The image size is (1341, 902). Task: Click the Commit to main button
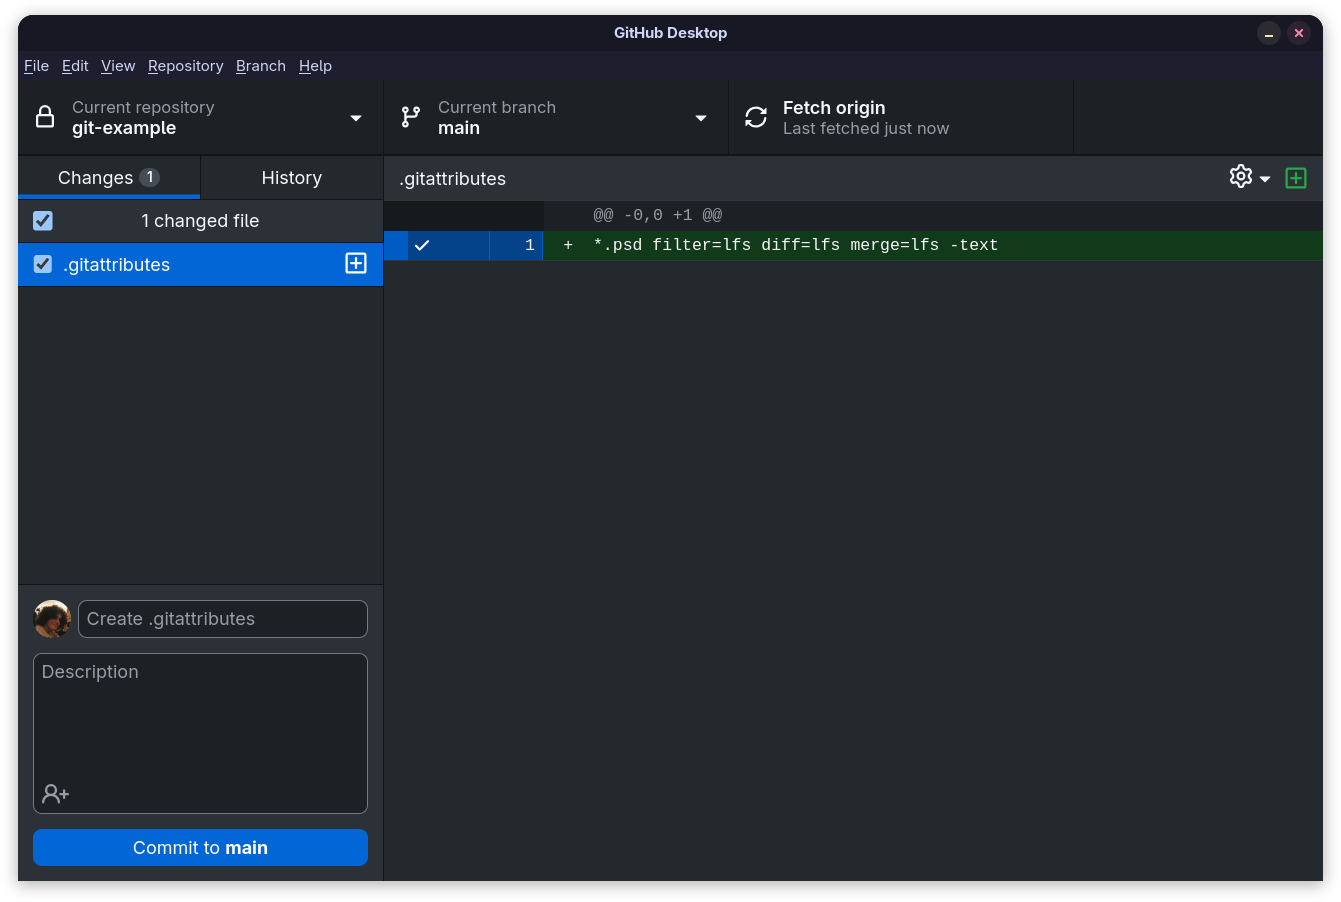tap(200, 848)
